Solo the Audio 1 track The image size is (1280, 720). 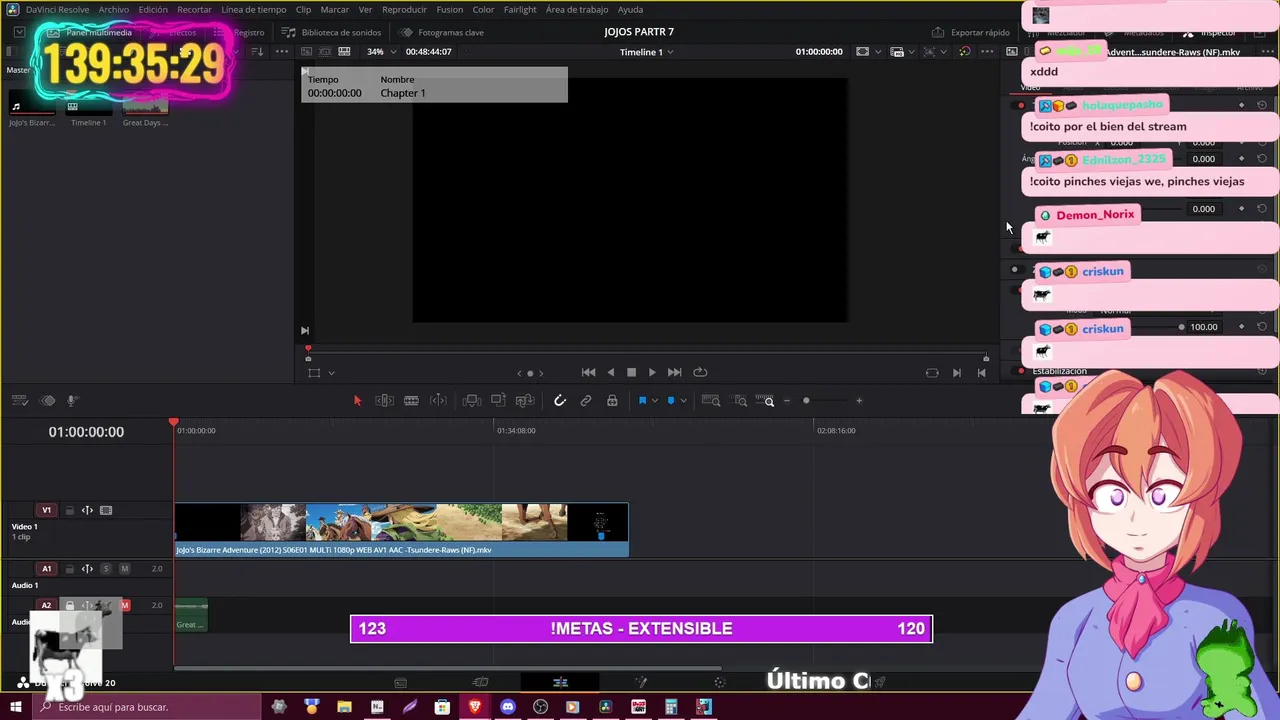[106, 569]
